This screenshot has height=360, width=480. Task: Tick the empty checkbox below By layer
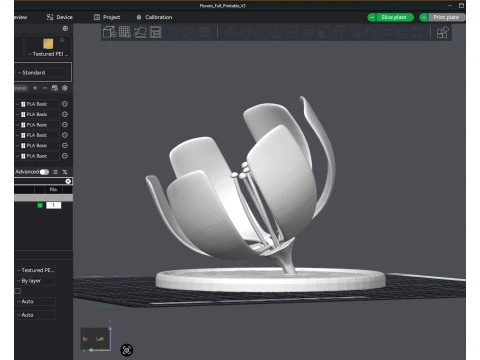click(18, 291)
